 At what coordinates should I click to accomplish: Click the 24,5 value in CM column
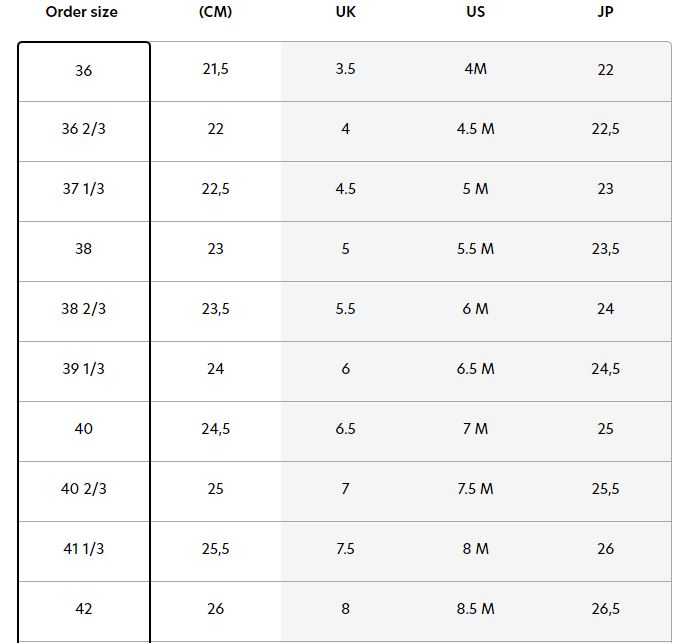click(x=215, y=429)
